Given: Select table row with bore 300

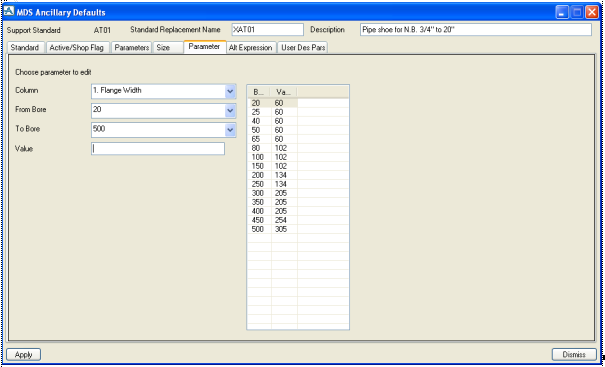Looking at the screenshot, I should click(x=298, y=193).
